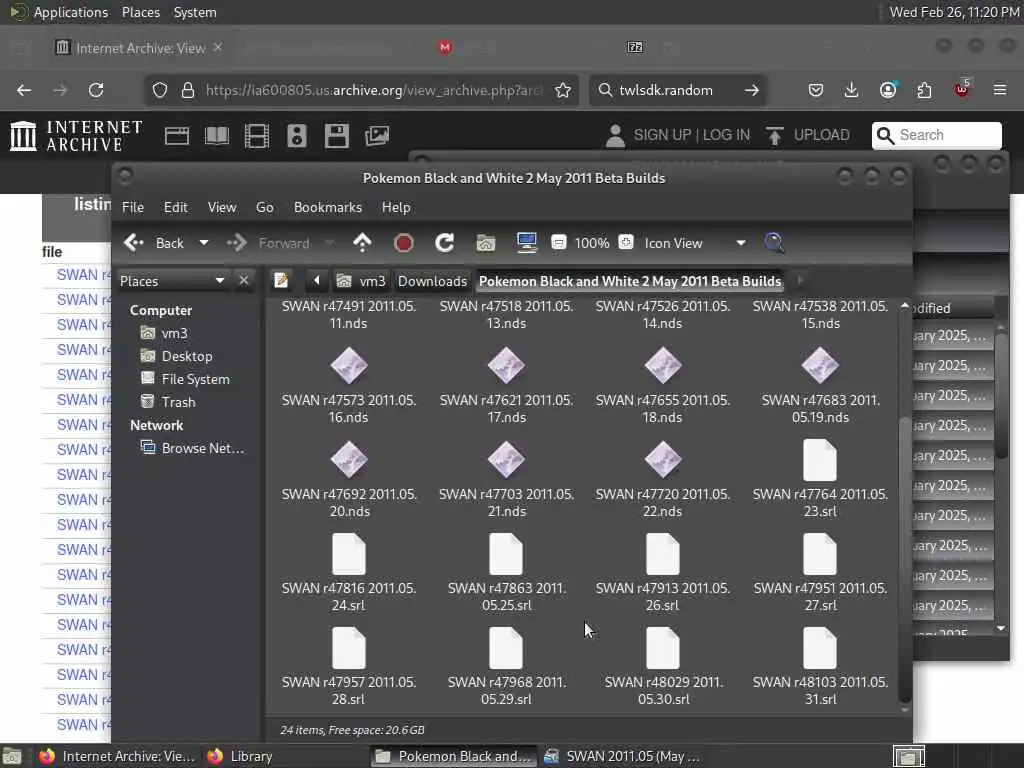Switch to Library taskbar window

tap(240, 756)
